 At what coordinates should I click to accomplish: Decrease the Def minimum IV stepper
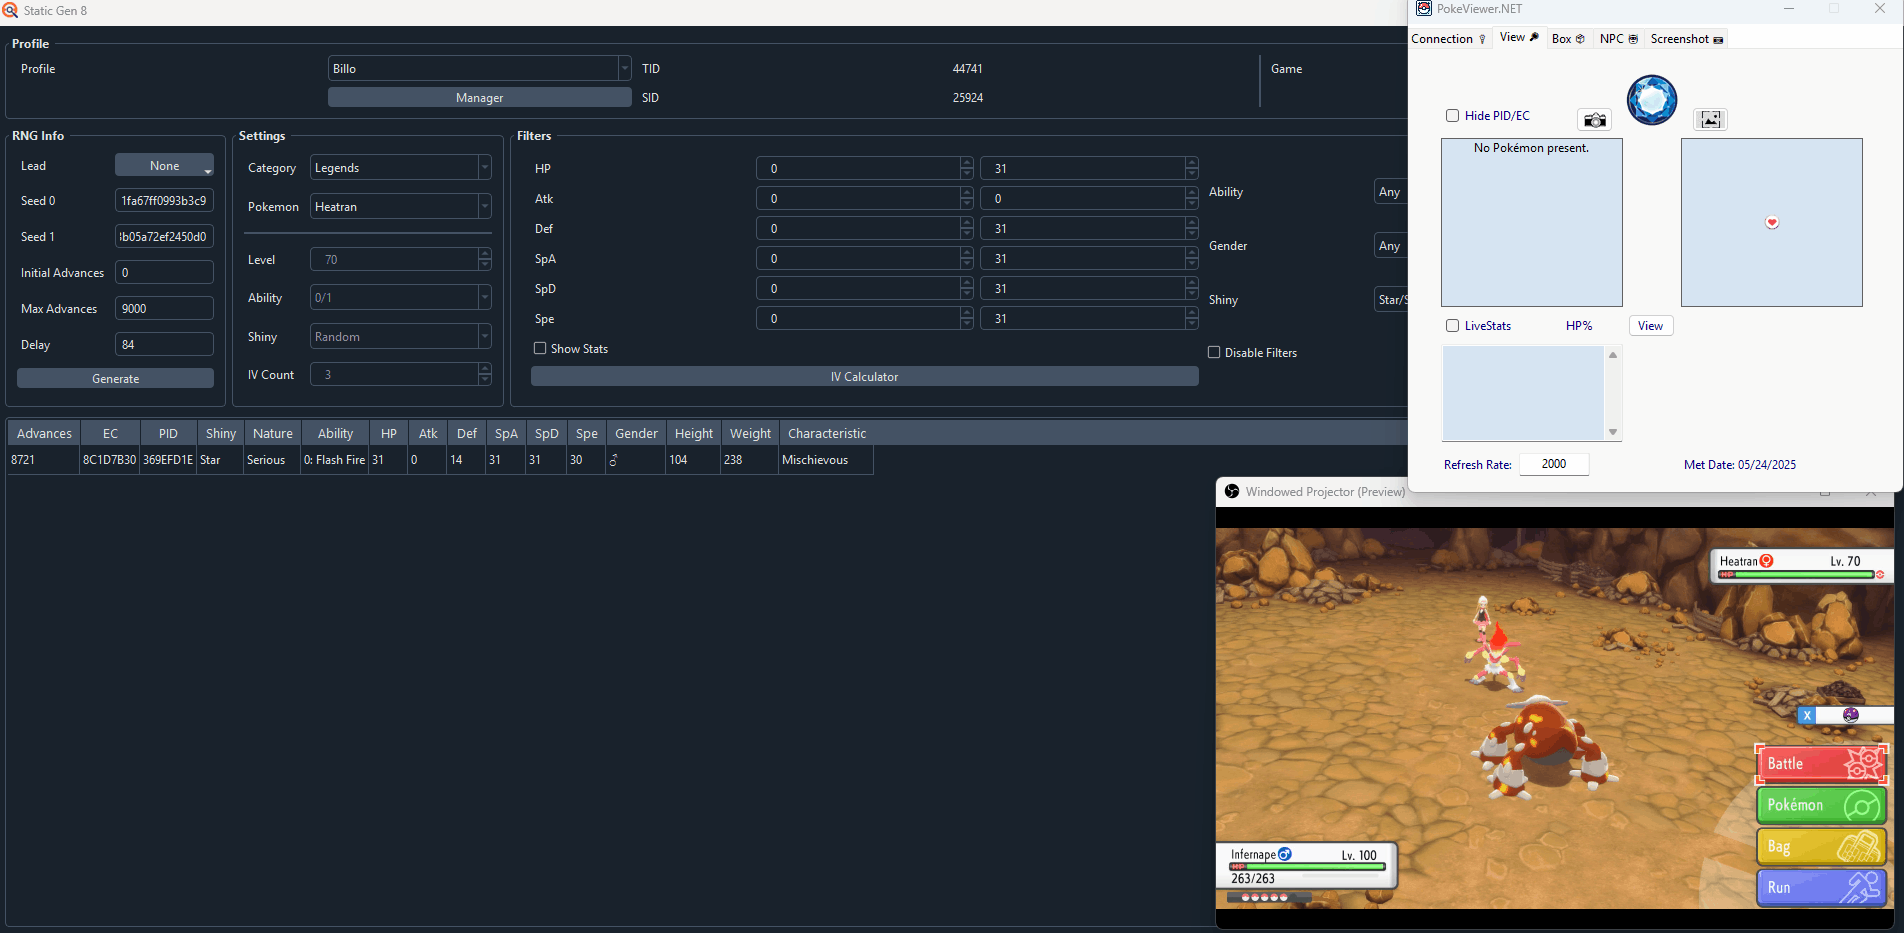pos(967,234)
